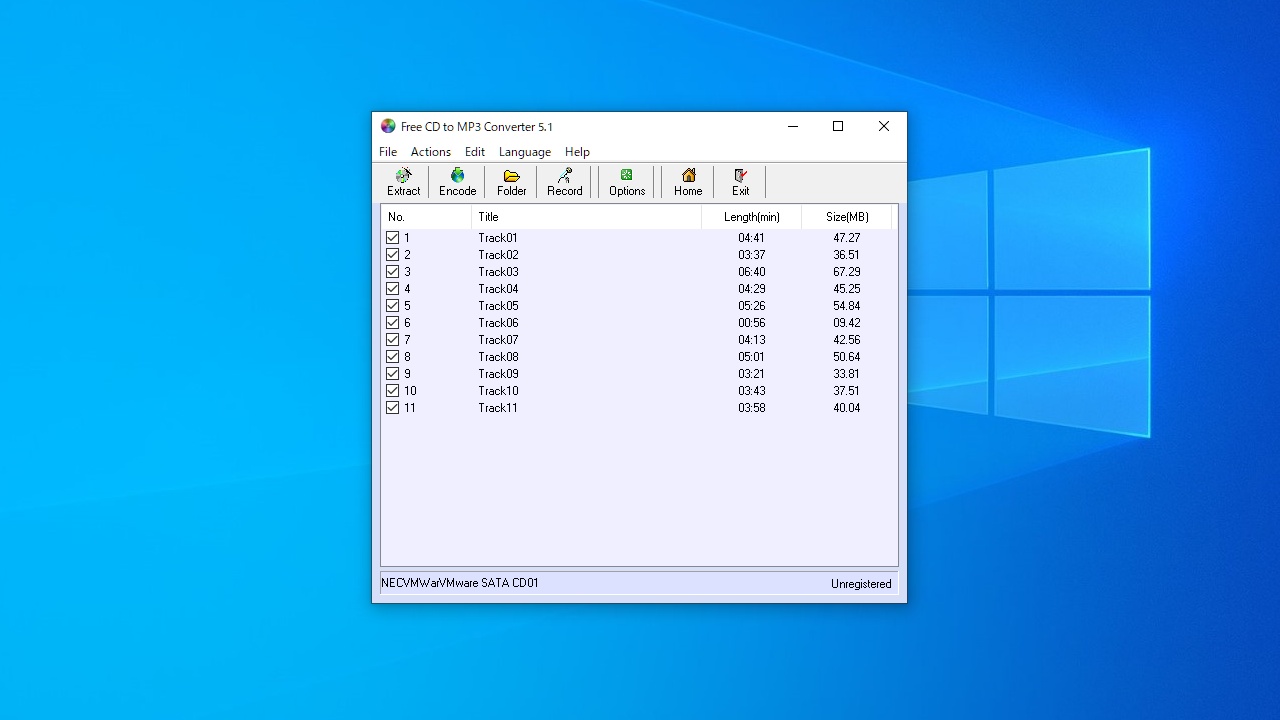This screenshot has height=720, width=1280.
Task: Uncheck the checkbox for track 9
Action: coord(392,374)
